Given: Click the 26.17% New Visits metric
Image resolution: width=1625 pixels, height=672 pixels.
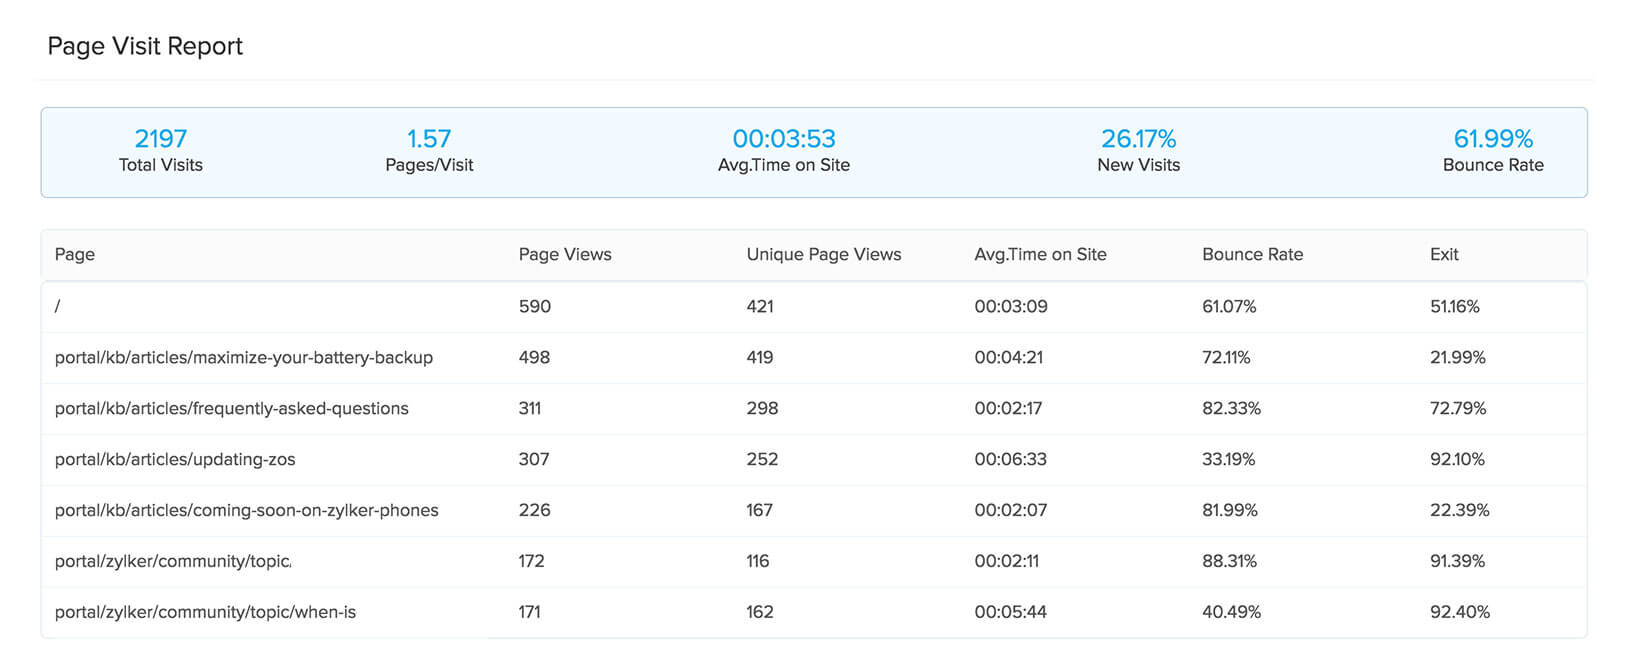Looking at the screenshot, I should coord(1138,139).
